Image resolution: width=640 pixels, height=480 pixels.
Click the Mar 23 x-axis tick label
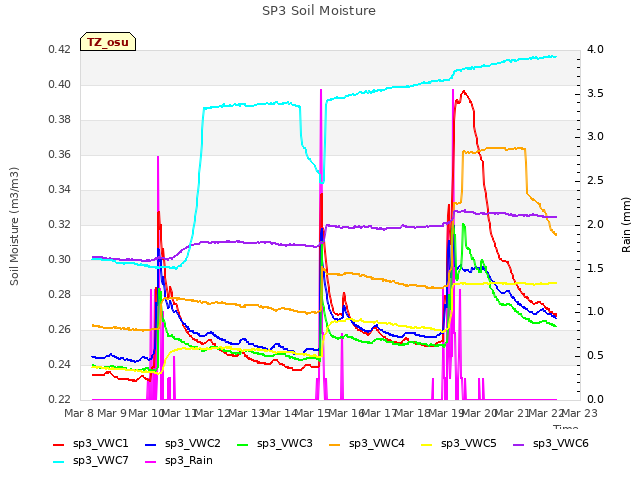tap(580, 413)
